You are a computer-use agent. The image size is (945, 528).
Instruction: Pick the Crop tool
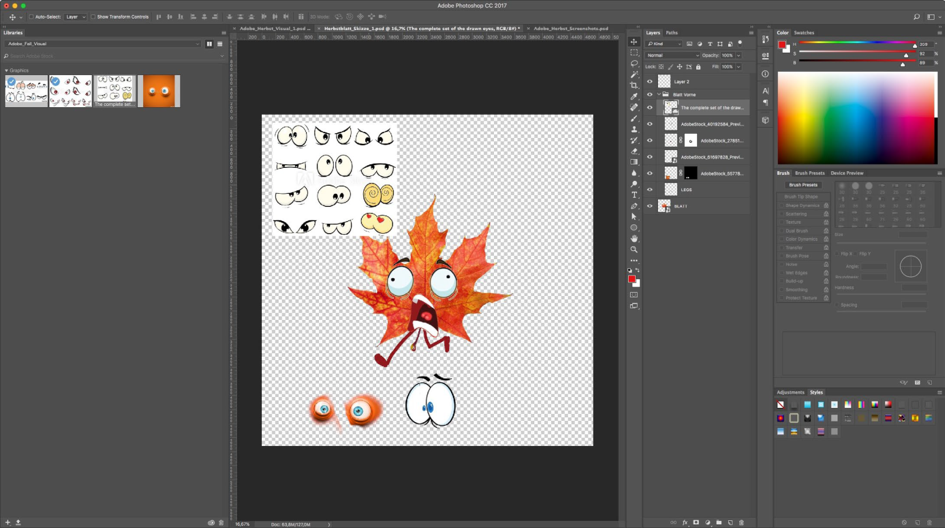click(x=634, y=86)
